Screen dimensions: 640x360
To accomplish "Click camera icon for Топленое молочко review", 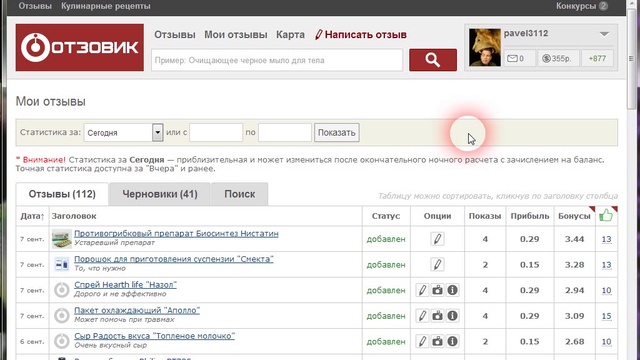I will point(437,341).
